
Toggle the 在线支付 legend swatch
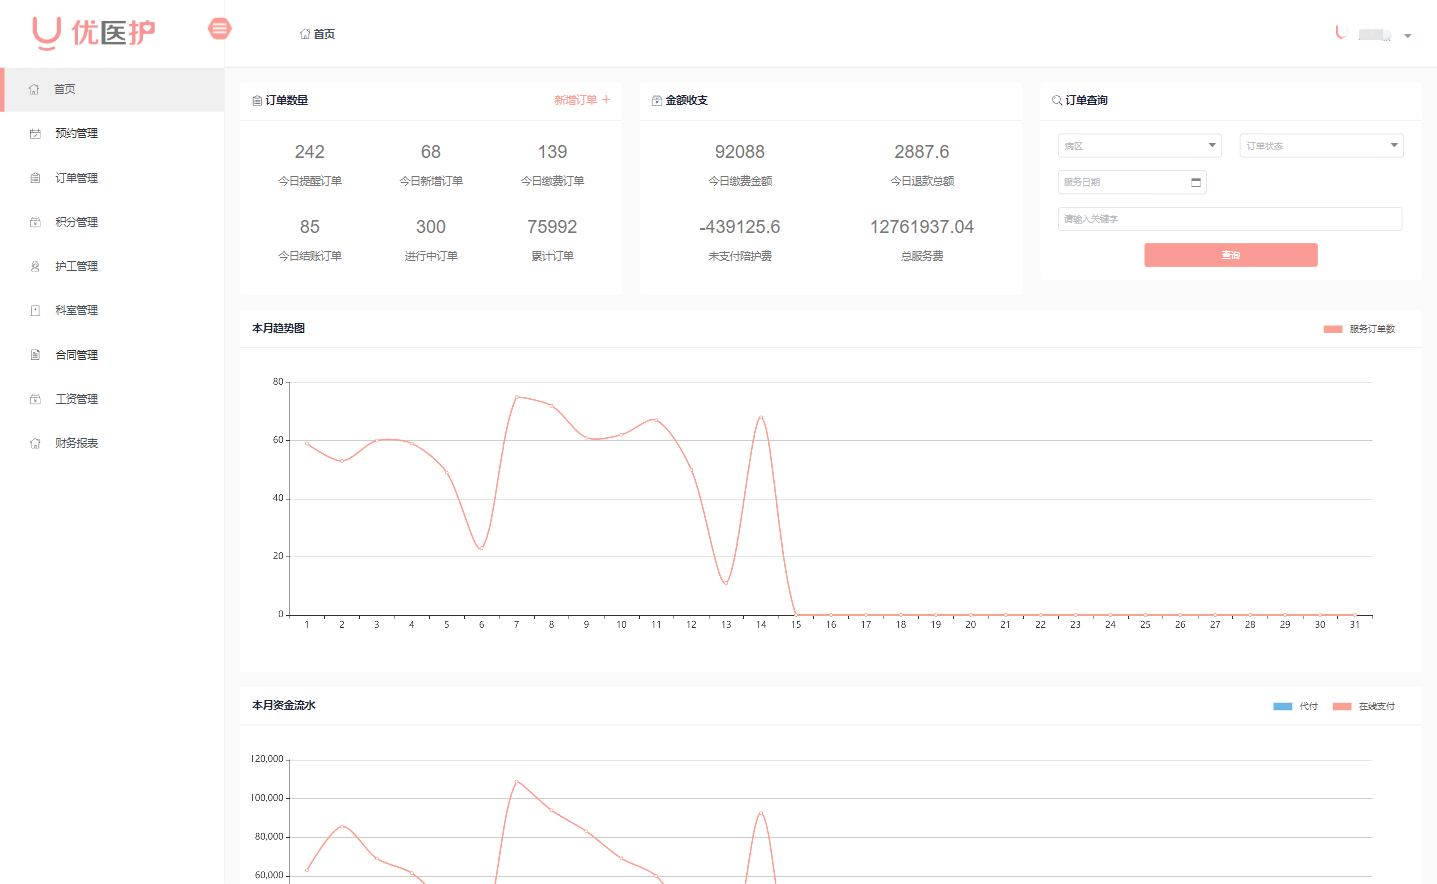click(x=1342, y=706)
